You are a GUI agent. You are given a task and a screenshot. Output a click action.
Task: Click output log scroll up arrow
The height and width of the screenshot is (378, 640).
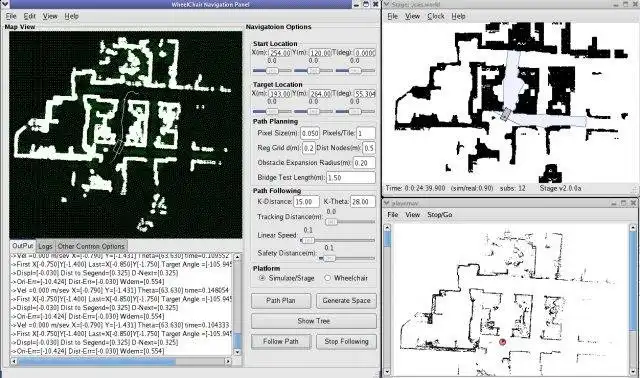[237, 257]
